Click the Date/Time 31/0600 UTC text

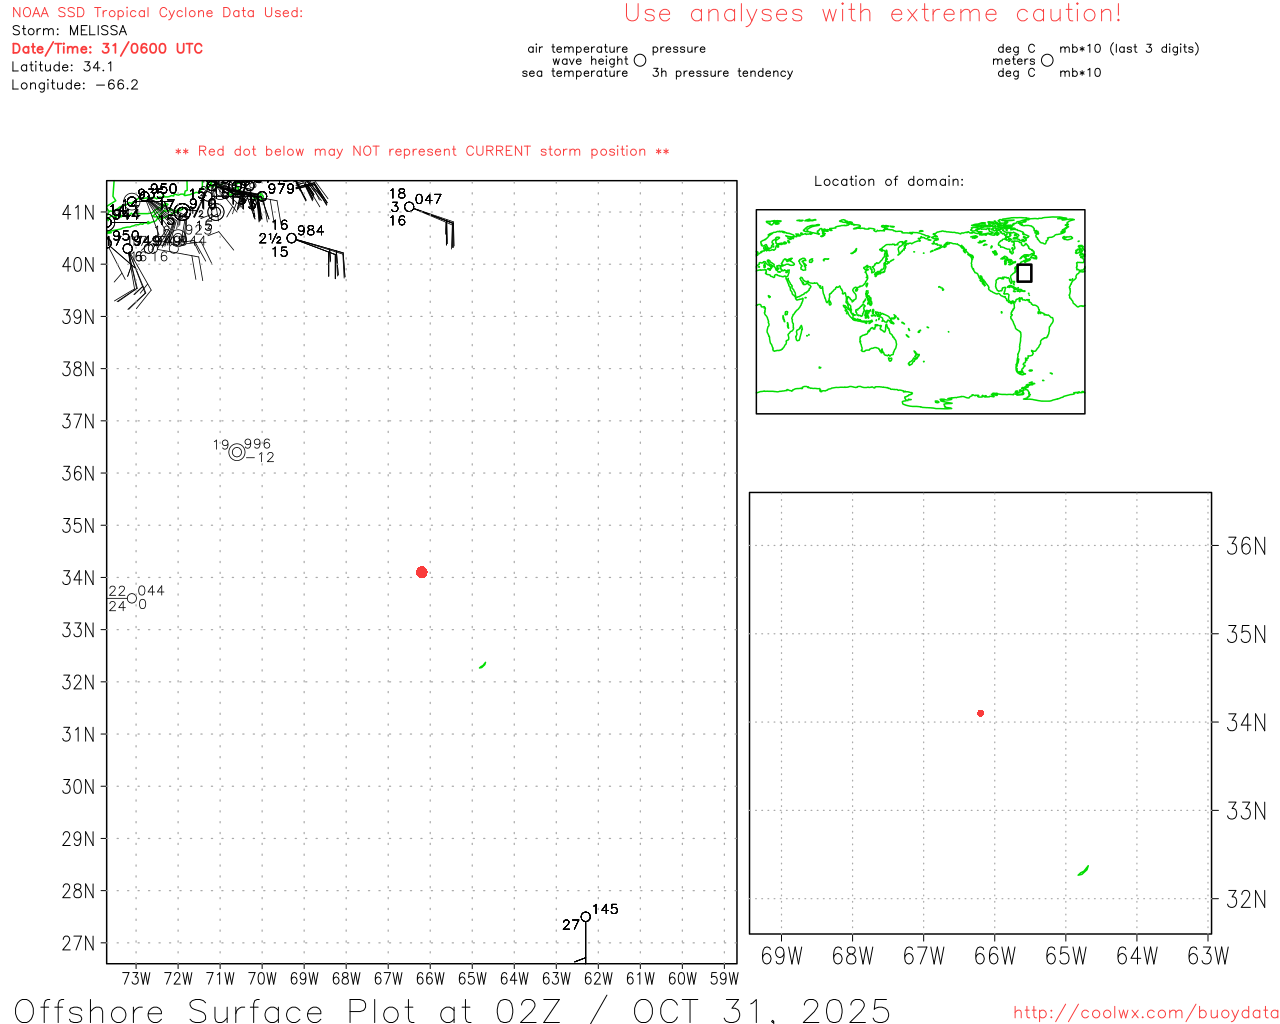pos(107,49)
